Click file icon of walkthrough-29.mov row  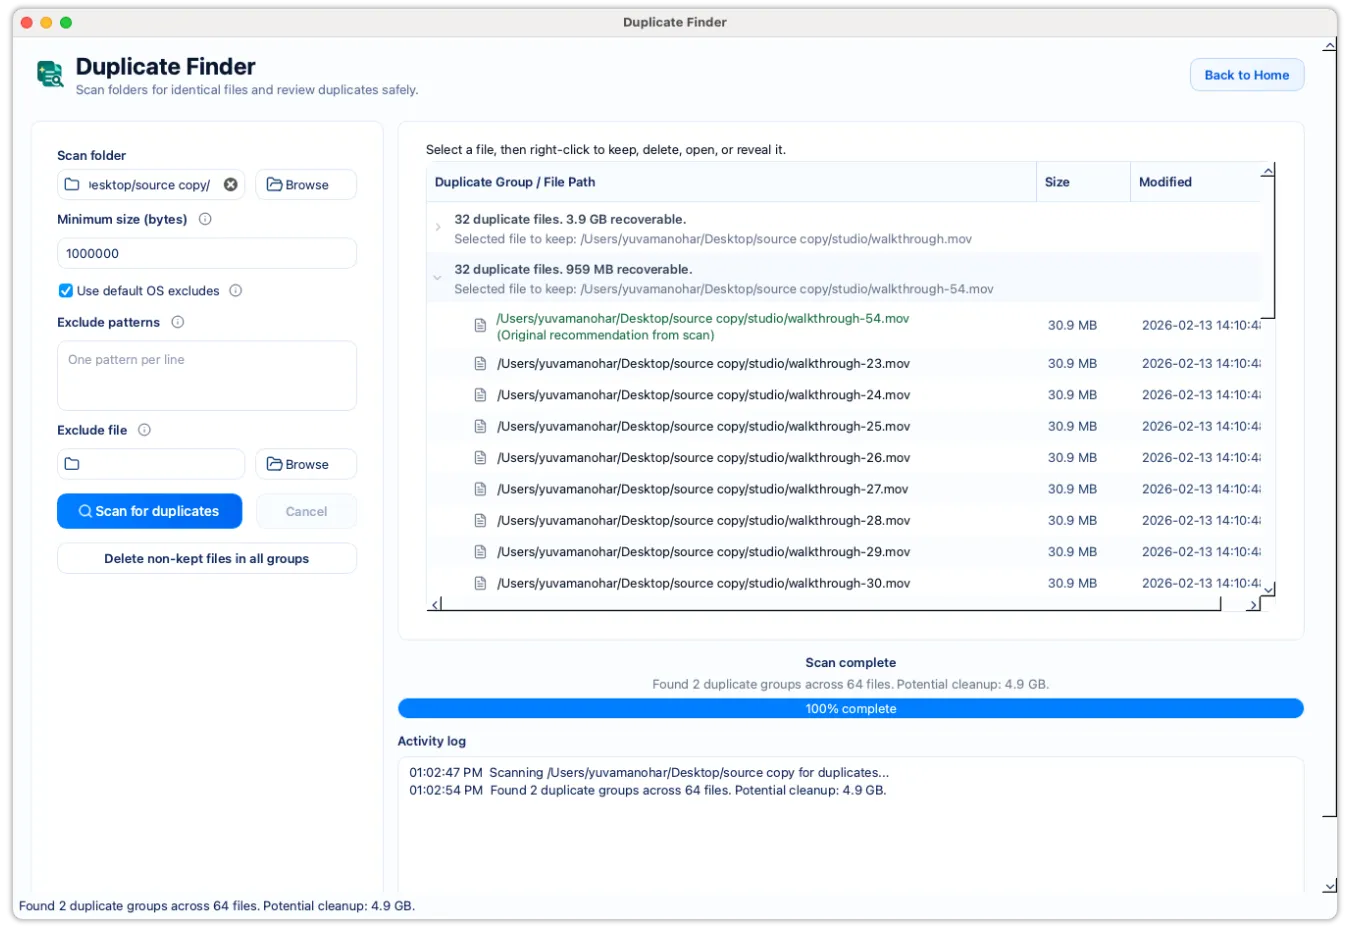[x=480, y=552]
